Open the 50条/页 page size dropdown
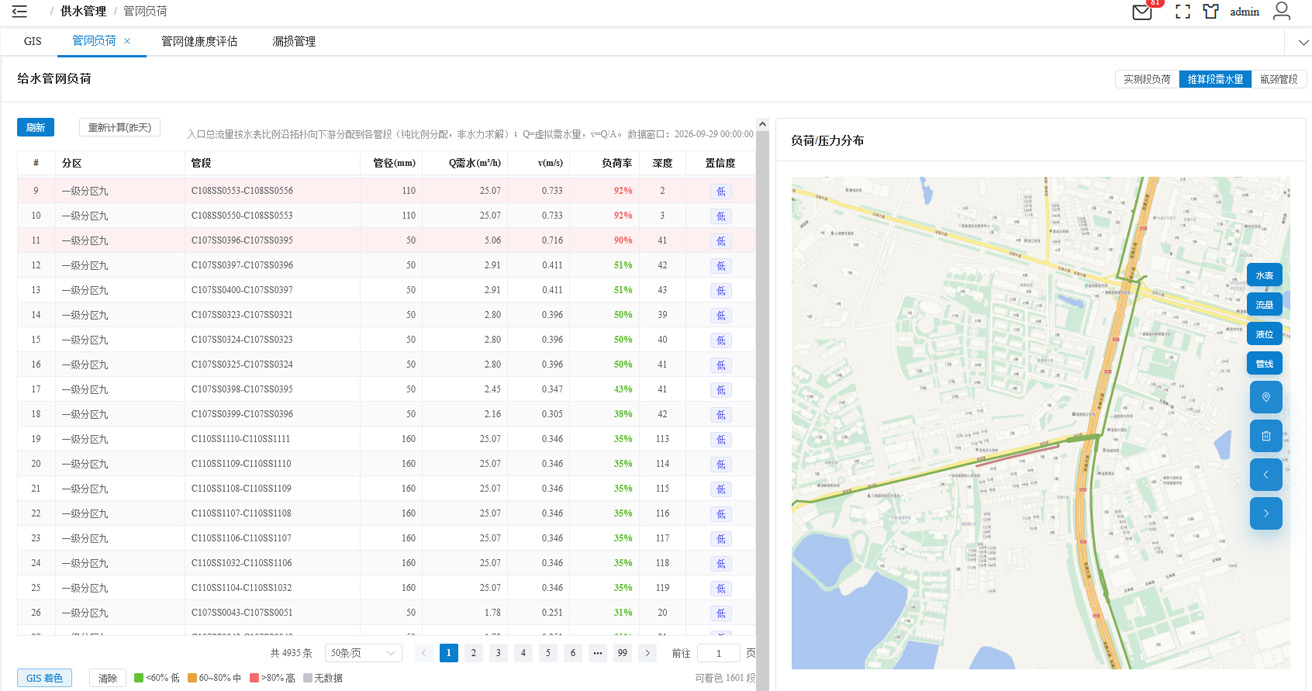Image resolution: width=1312 pixels, height=691 pixels. point(363,653)
